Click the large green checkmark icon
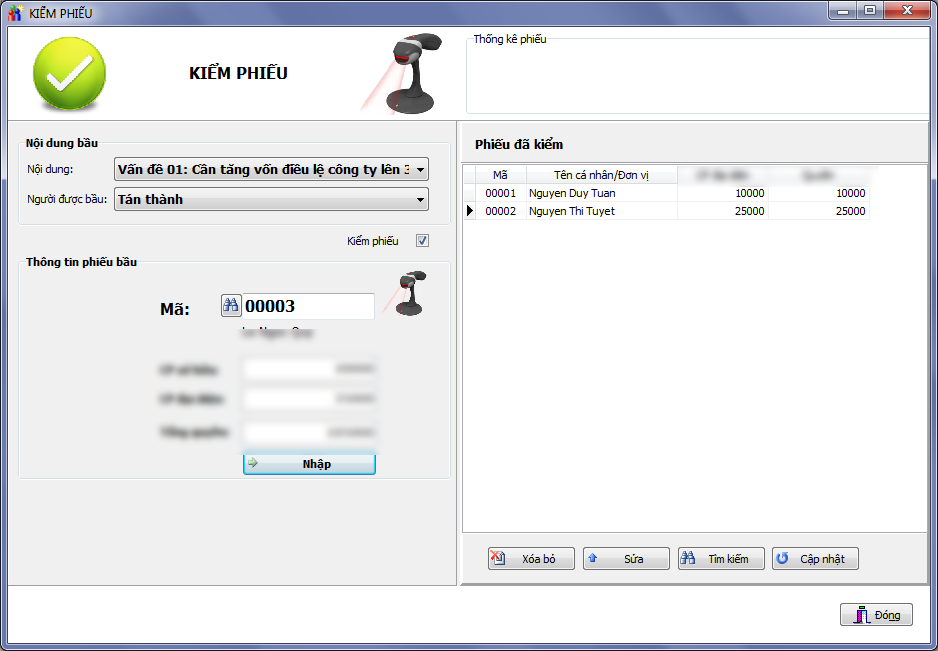The height and width of the screenshot is (651, 938). [x=69, y=73]
